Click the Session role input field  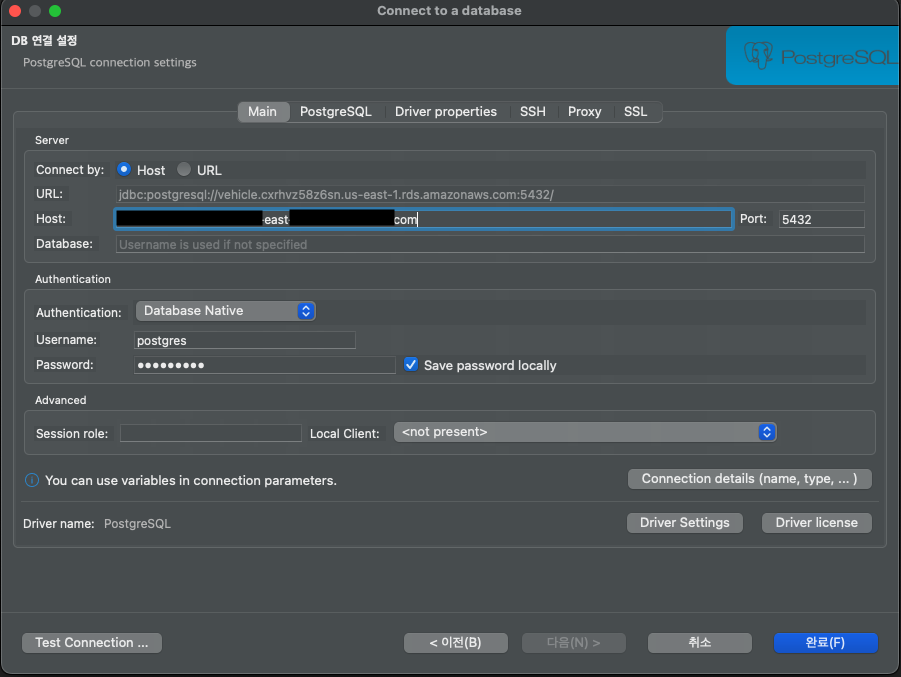211,433
